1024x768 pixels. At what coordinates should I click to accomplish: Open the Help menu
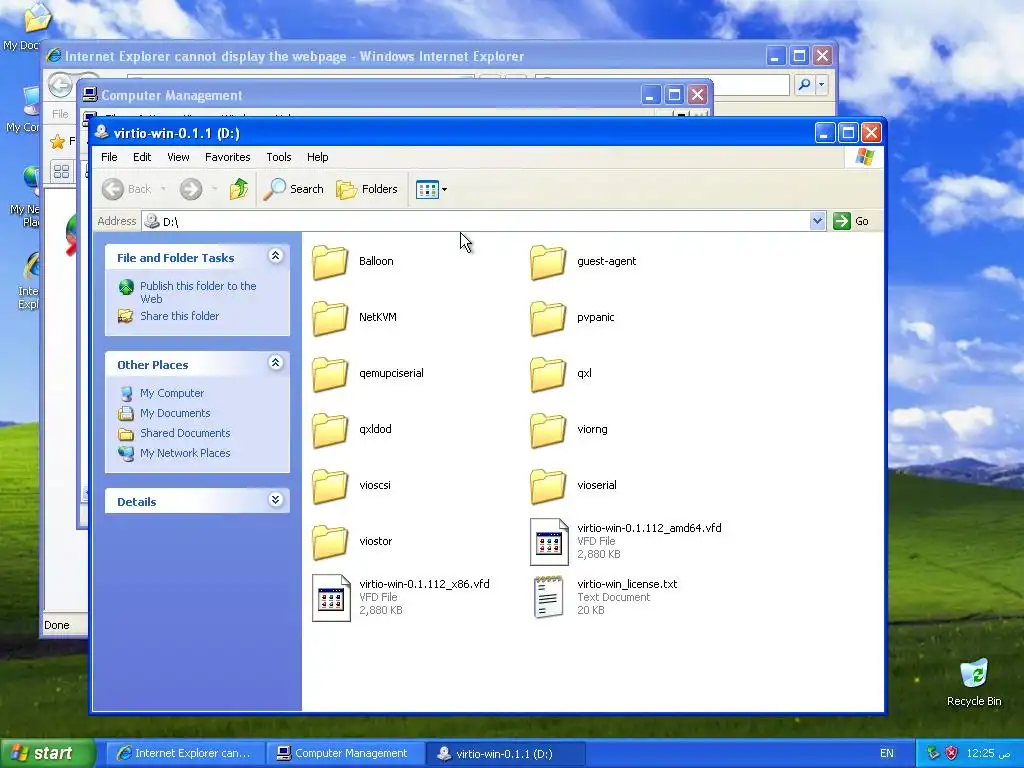[x=317, y=157]
